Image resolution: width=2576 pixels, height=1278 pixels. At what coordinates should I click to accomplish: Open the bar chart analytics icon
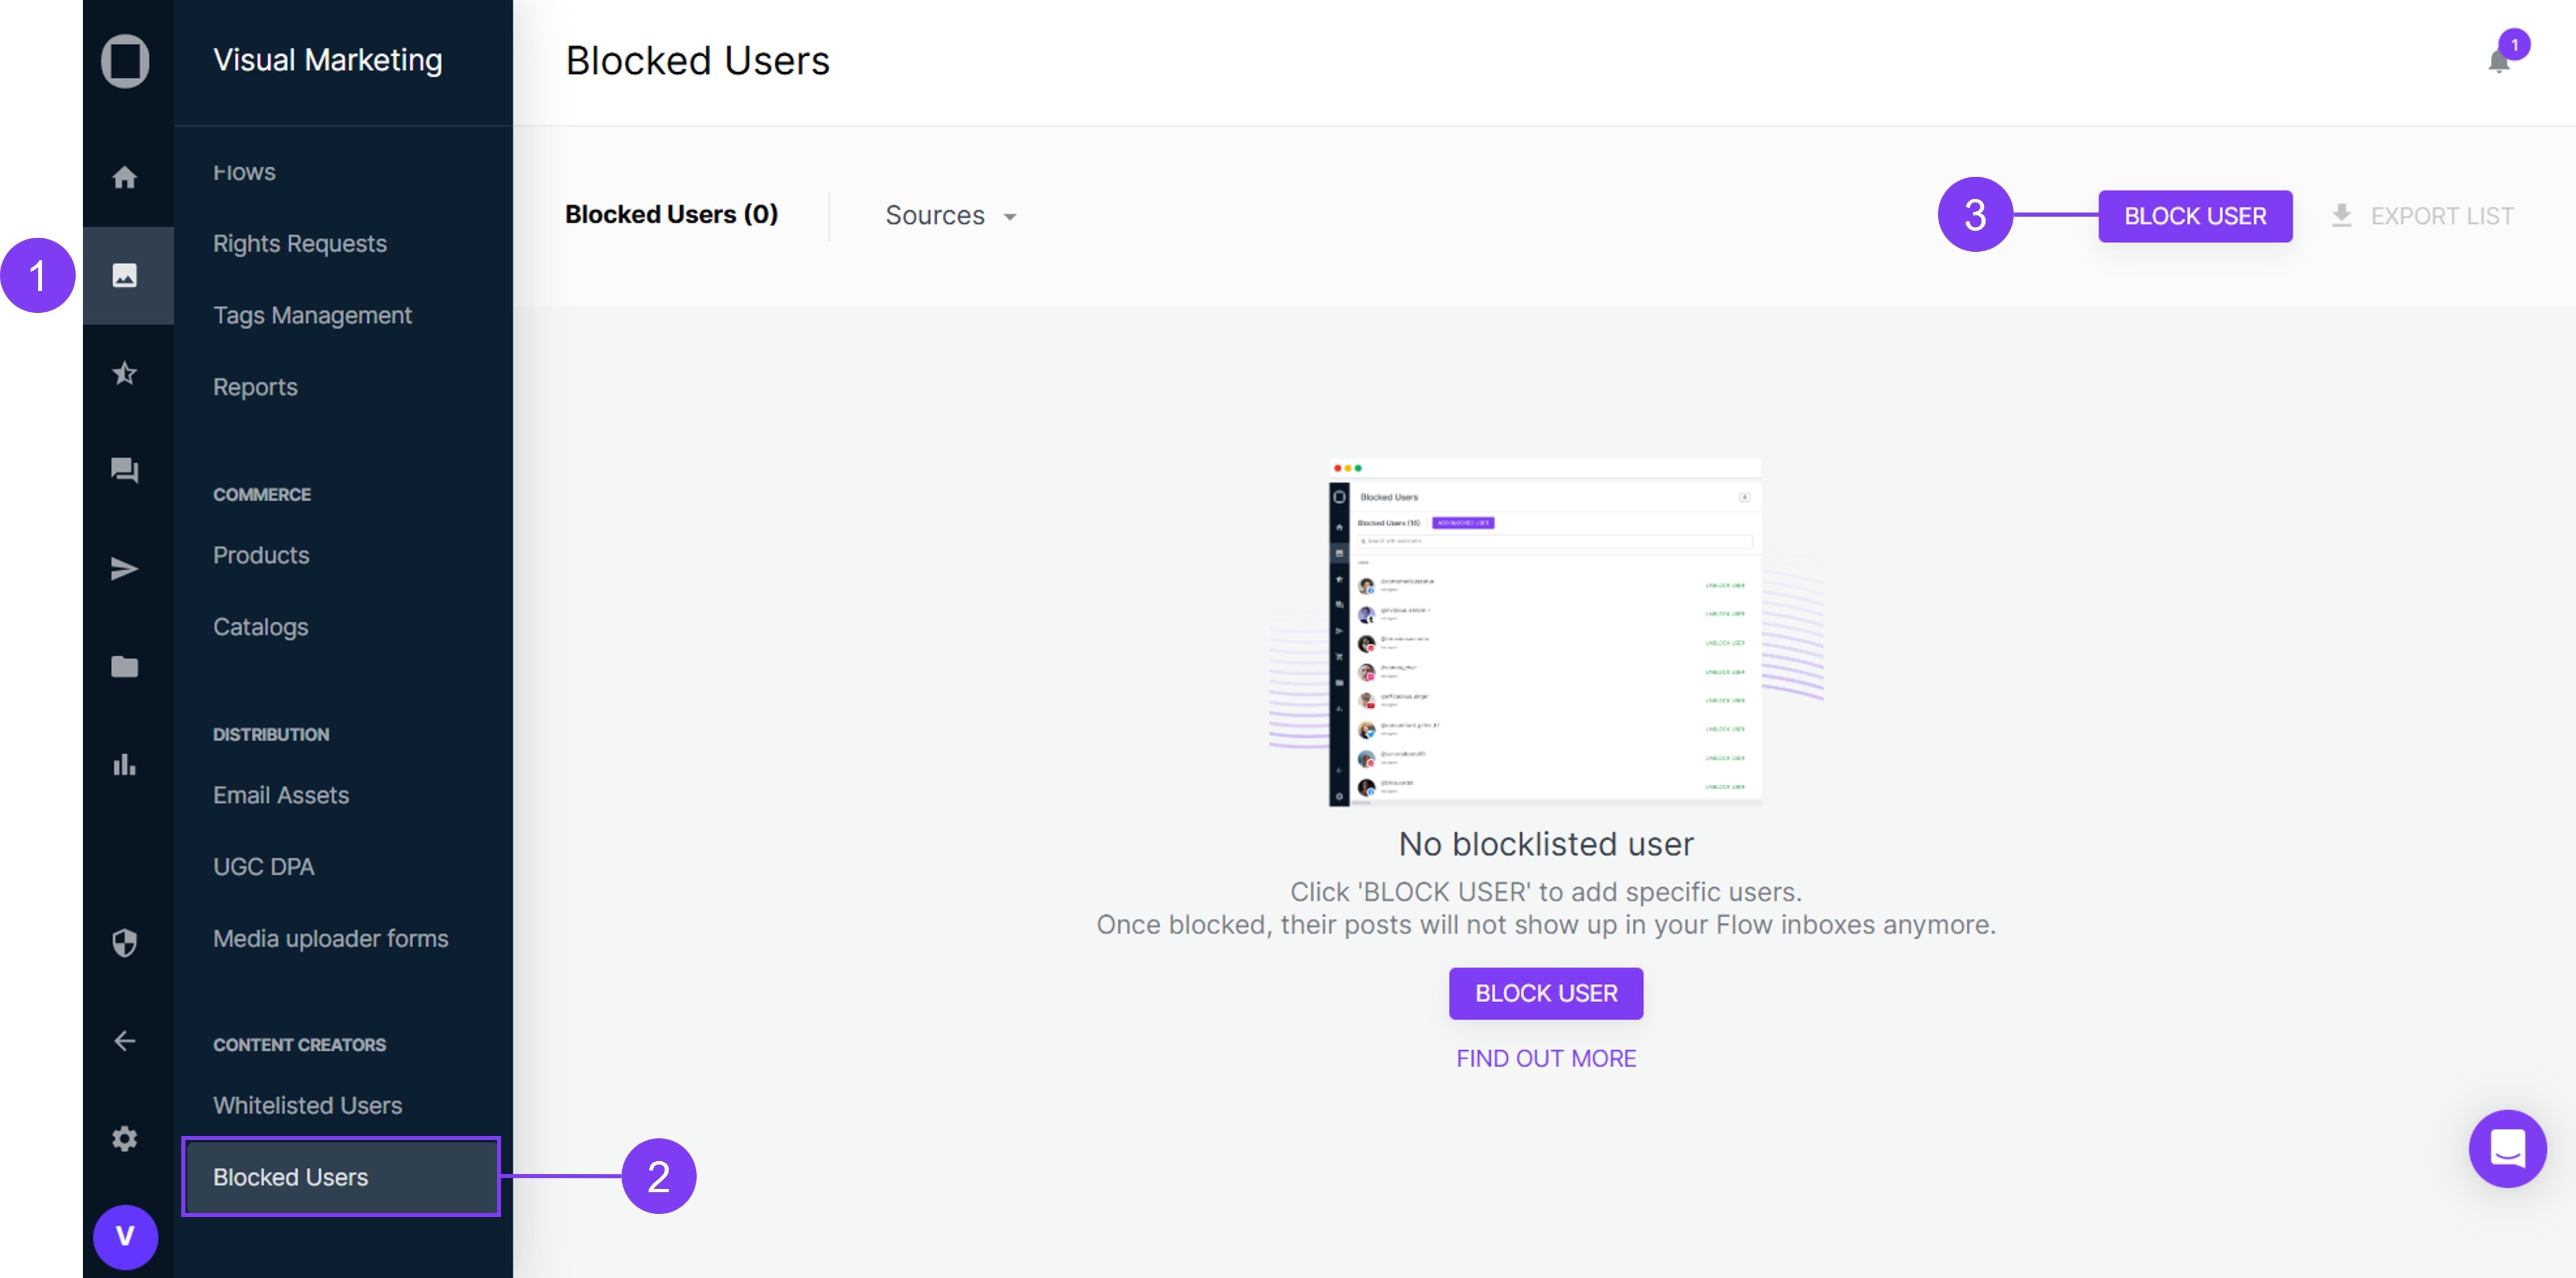coord(124,765)
